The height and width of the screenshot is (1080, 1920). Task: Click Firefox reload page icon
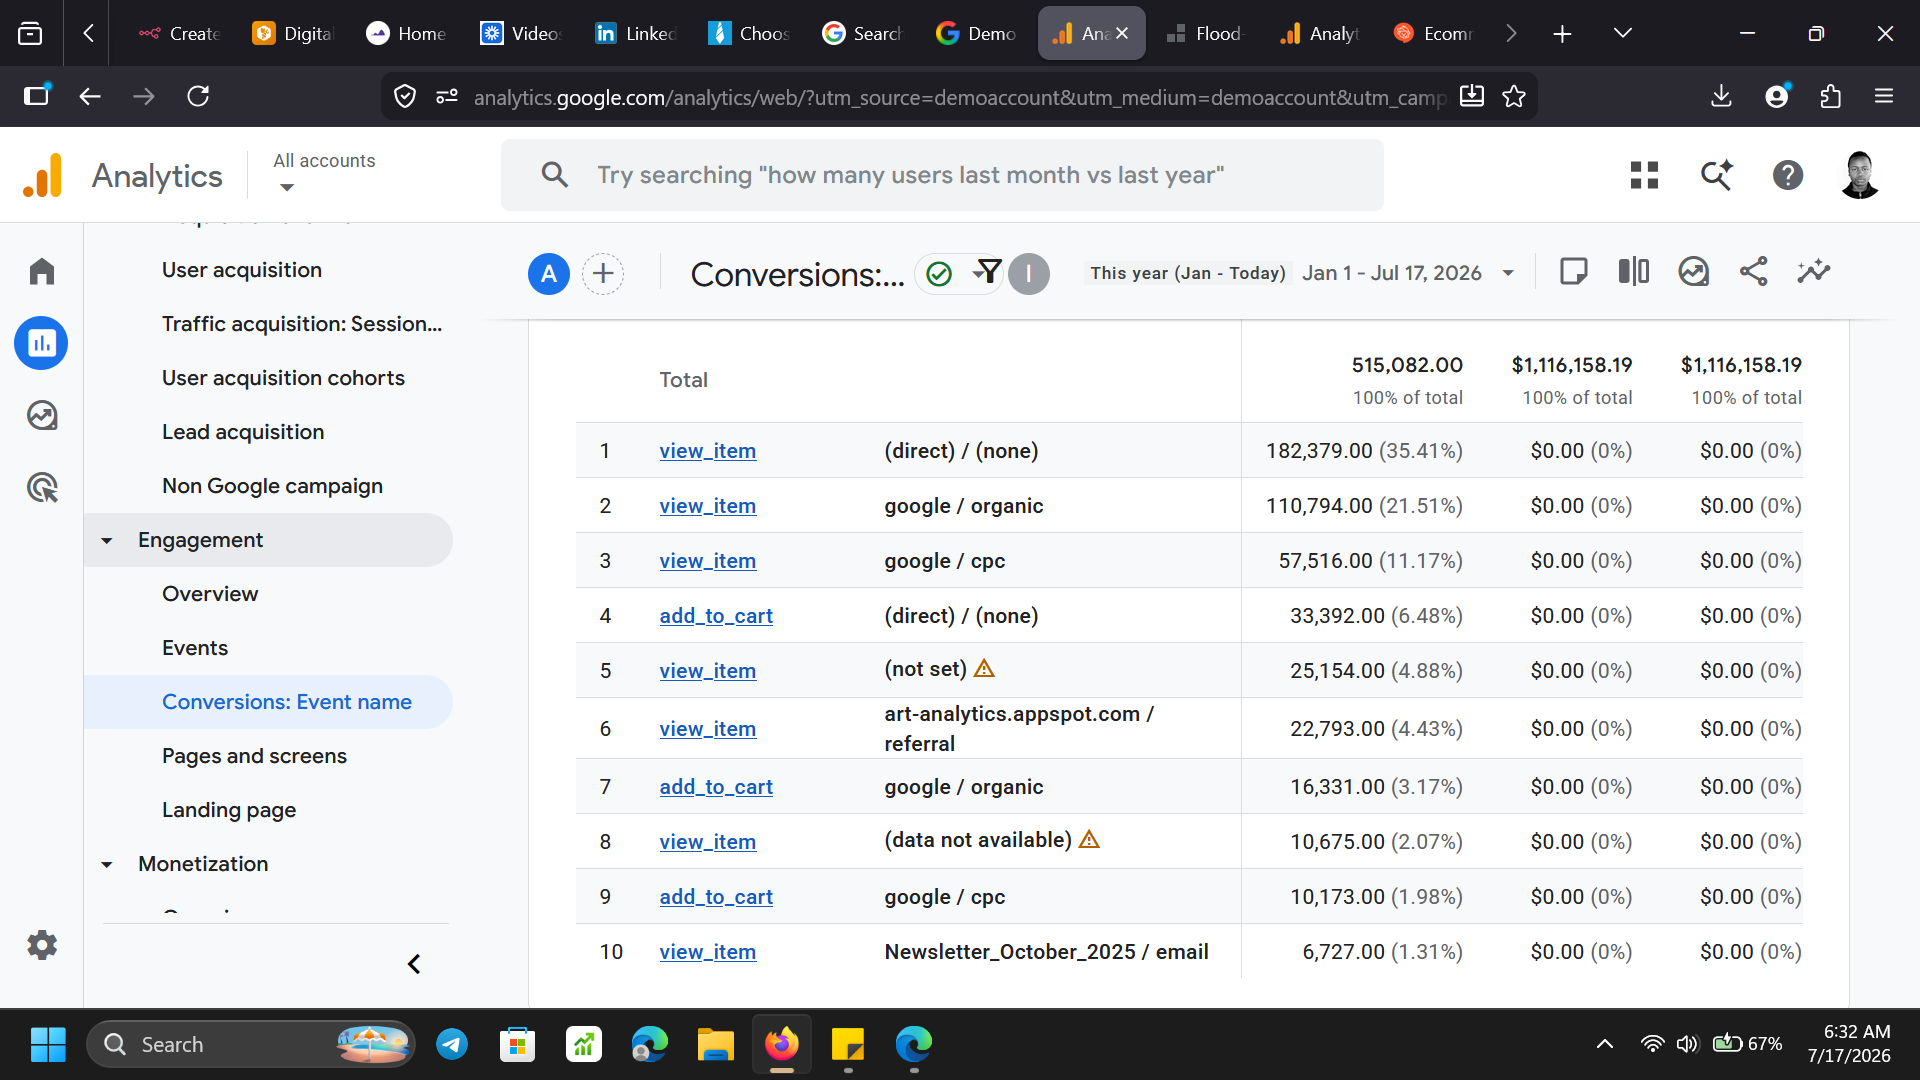pyautogui.click(x=198, y=96)
